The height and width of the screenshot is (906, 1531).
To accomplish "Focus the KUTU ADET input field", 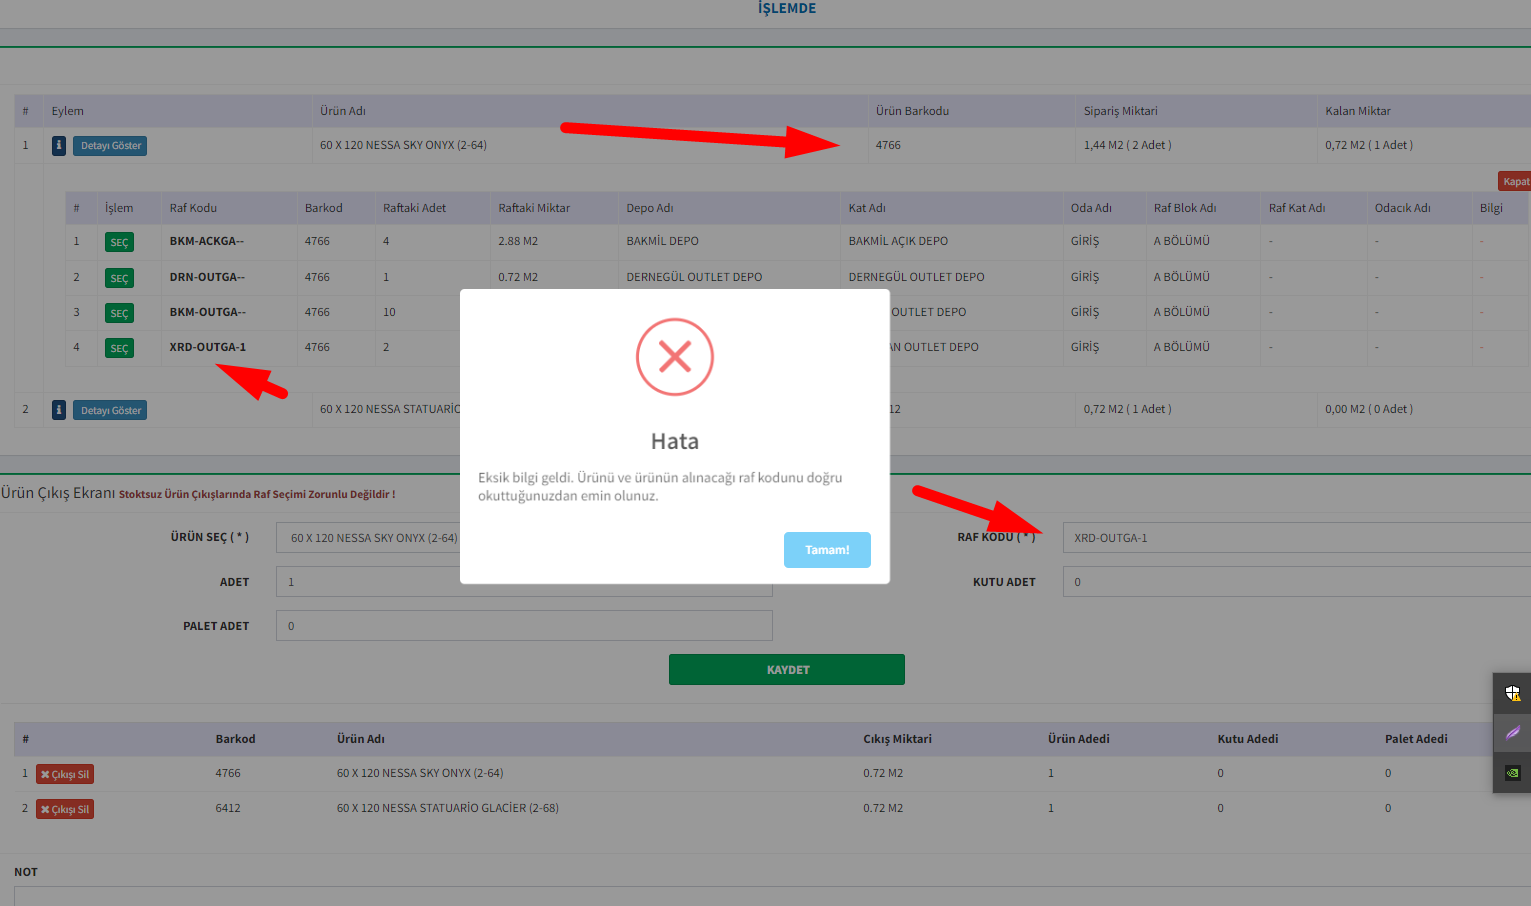I will coord(1295,582).
